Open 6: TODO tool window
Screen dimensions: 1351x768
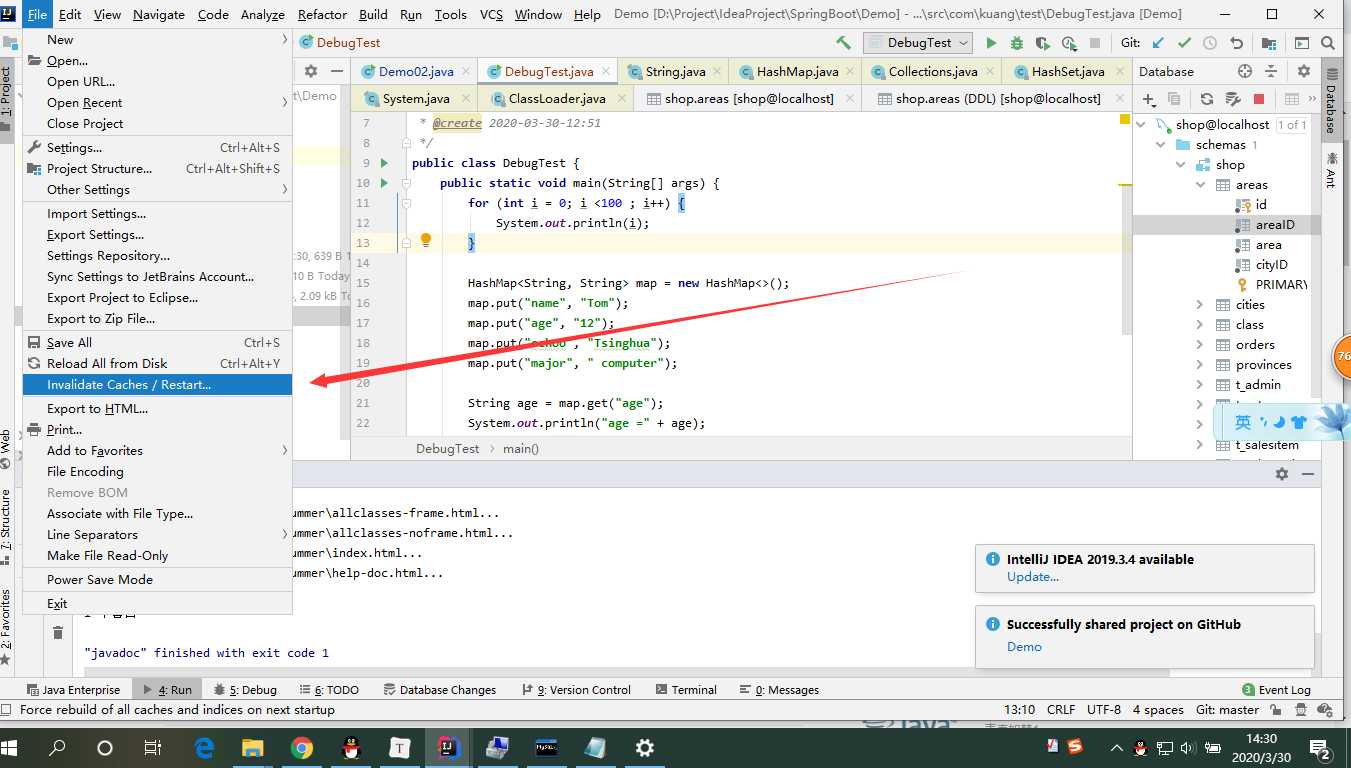pyautogui.click(x=328, y=690)
